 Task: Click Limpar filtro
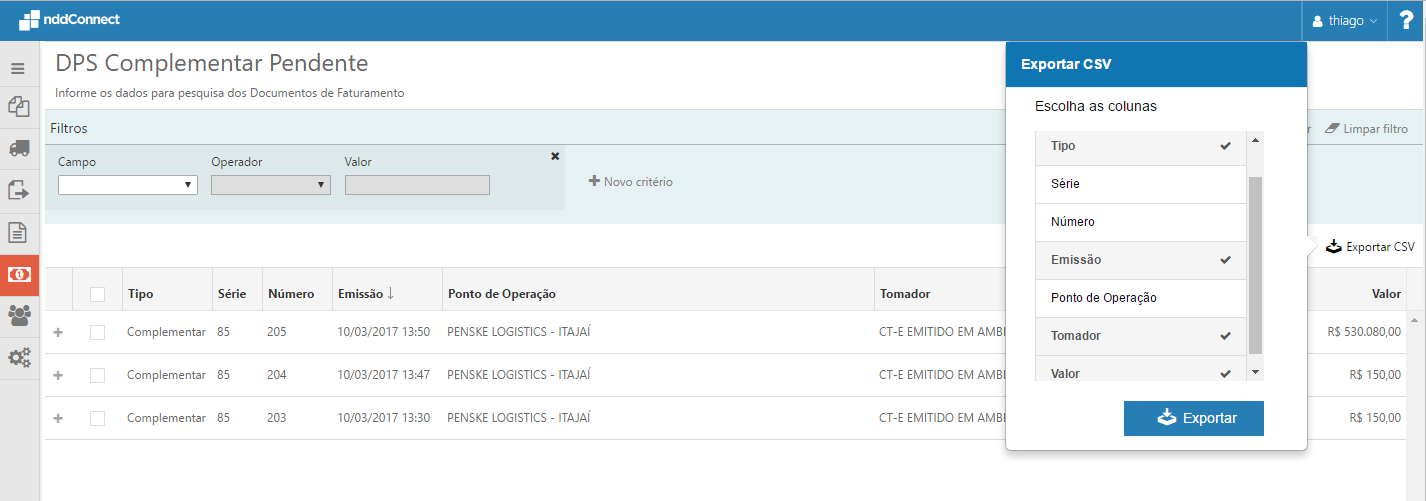pos(1366,129)
